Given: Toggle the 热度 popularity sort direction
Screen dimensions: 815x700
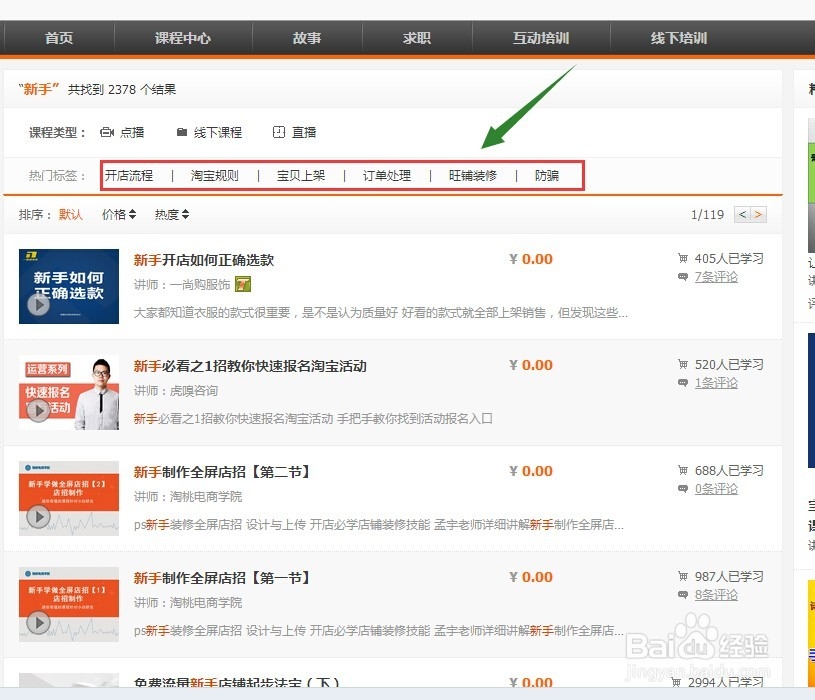Looking at the screenshot, I should [x=185, y=213].
